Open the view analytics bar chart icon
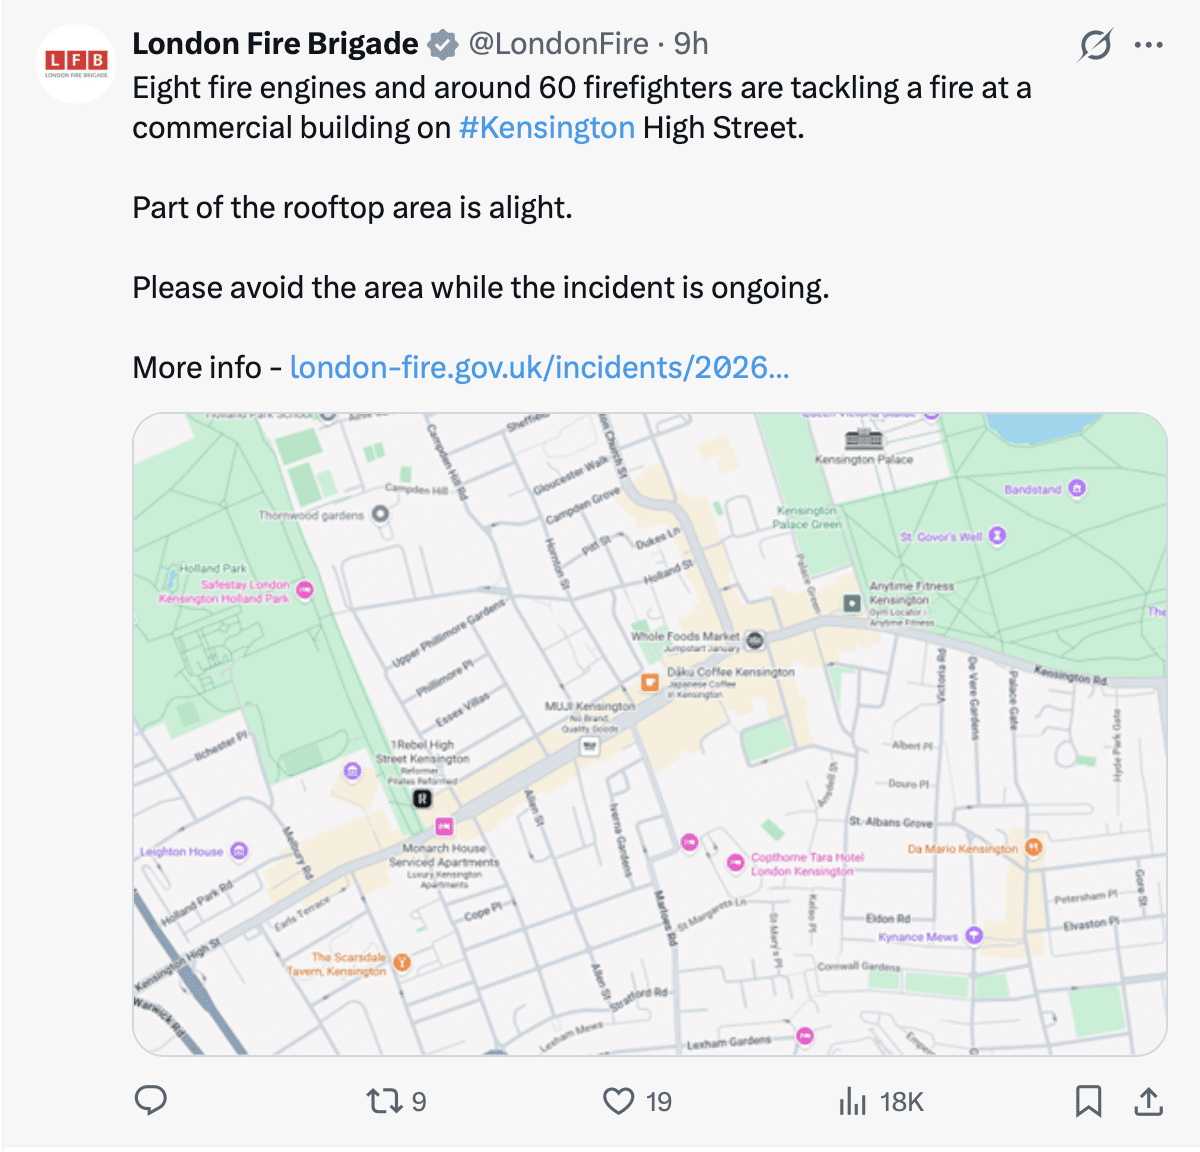 [852, 1101]
